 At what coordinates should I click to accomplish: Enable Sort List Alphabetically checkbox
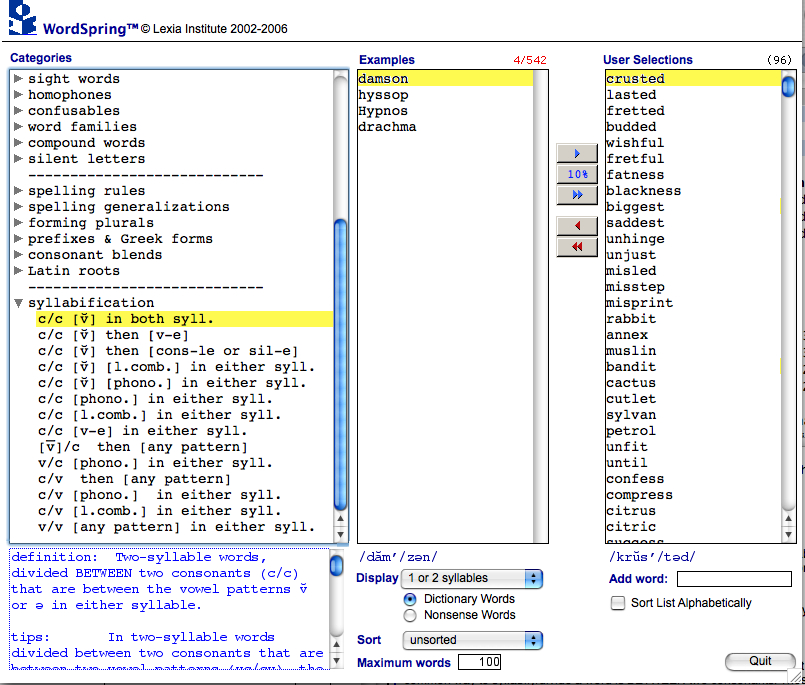(x=618, y=603)
